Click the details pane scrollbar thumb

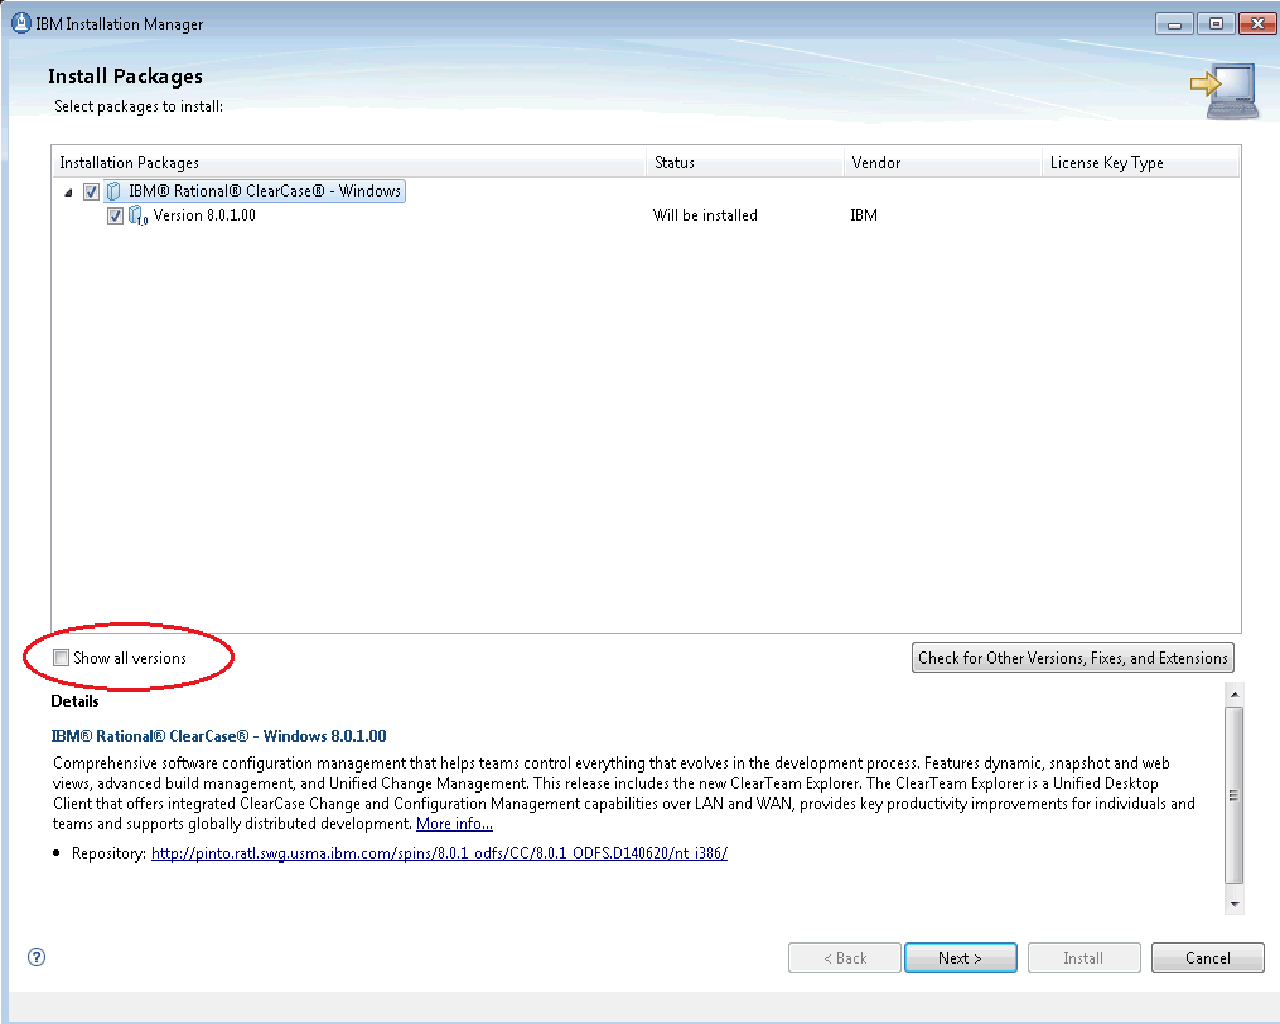point(1235,795)
